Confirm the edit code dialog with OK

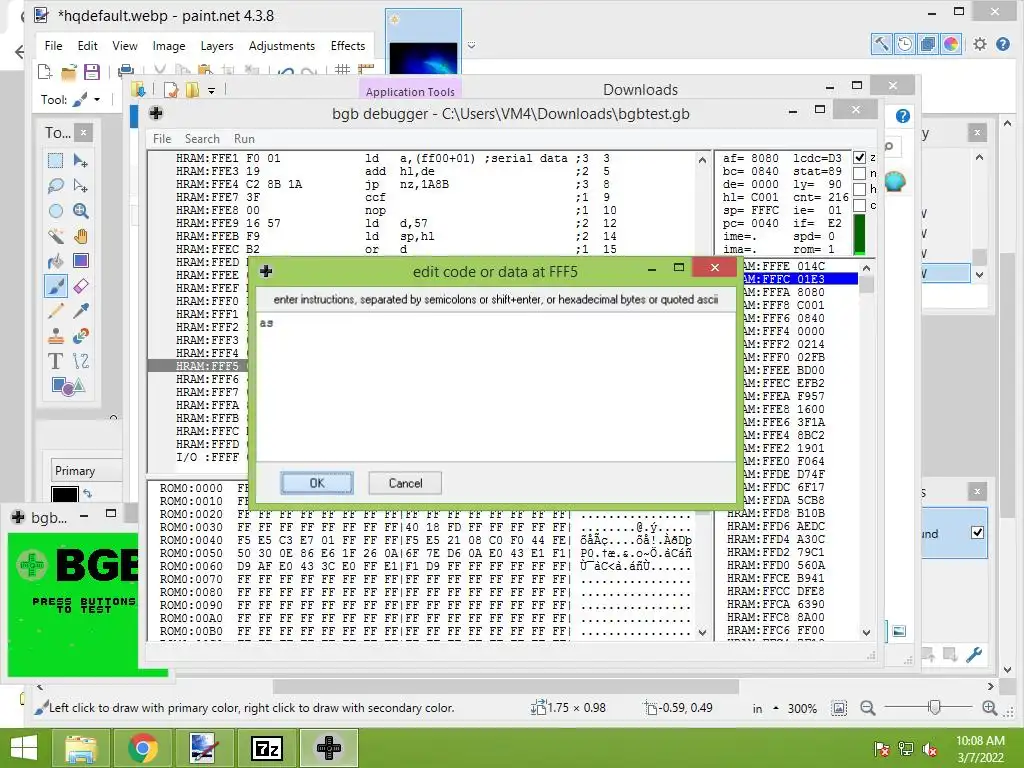[x=317, y=483]
